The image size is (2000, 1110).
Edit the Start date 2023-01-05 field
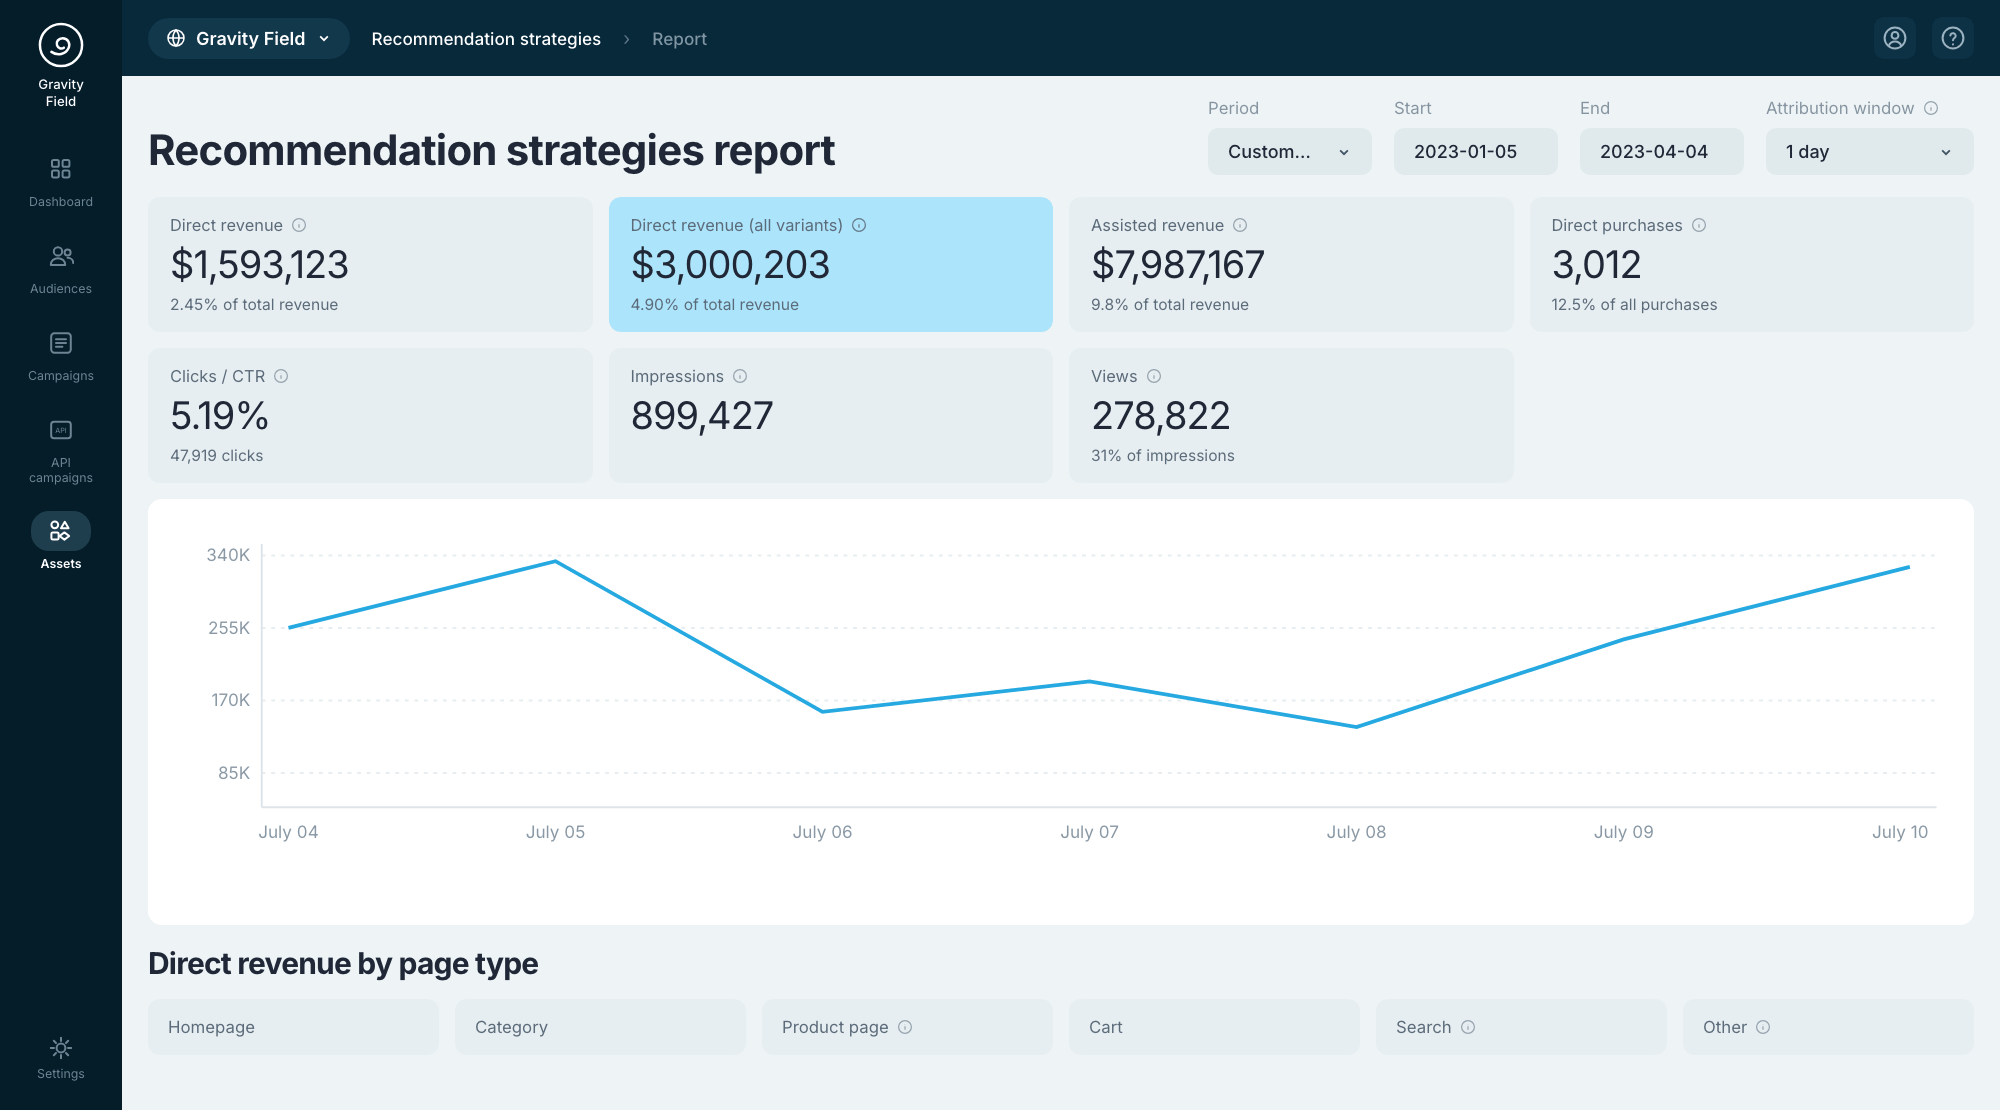pyautogui.click(x=1475, y=151)
